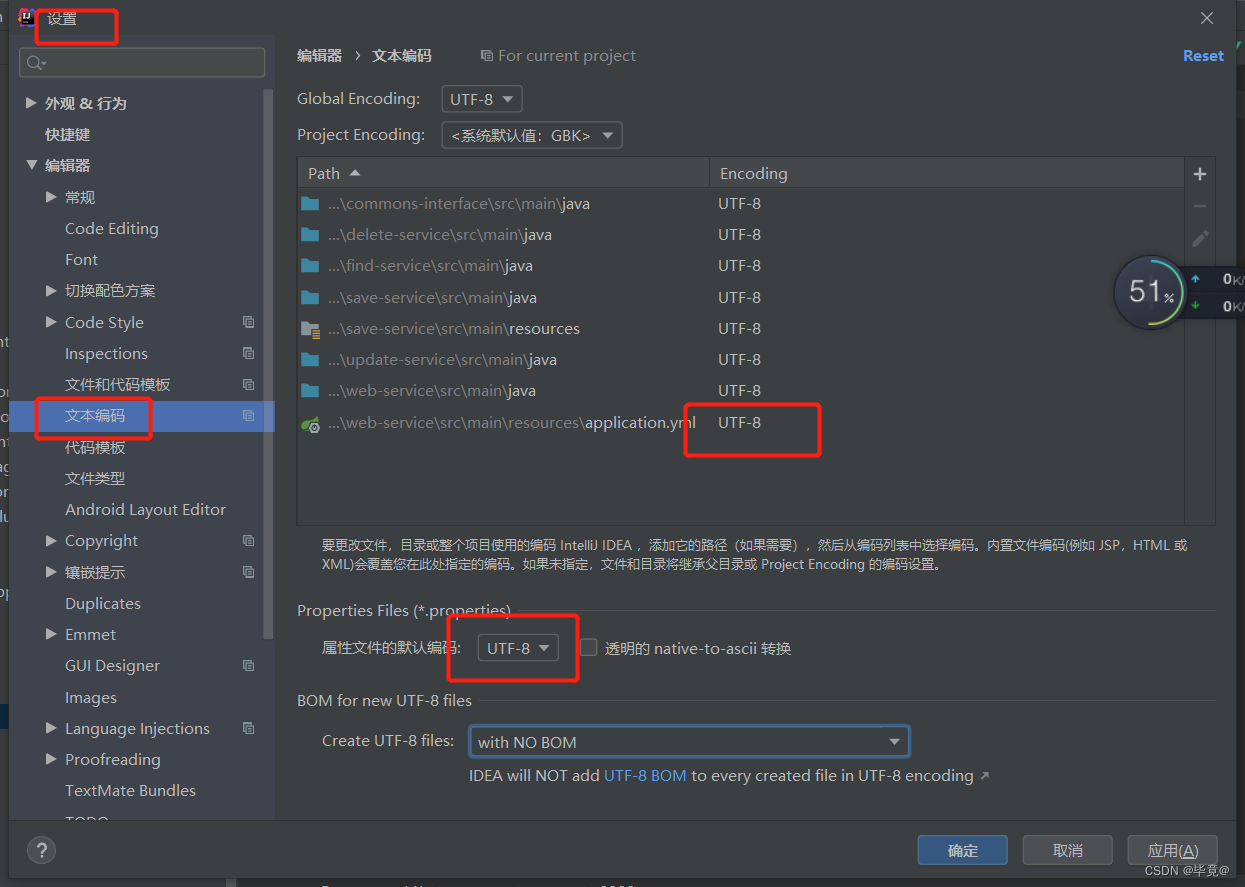1245x887 pixels.
Task: Click the IntelliJ IDEA logo in title bar
Action: (27, 18)
